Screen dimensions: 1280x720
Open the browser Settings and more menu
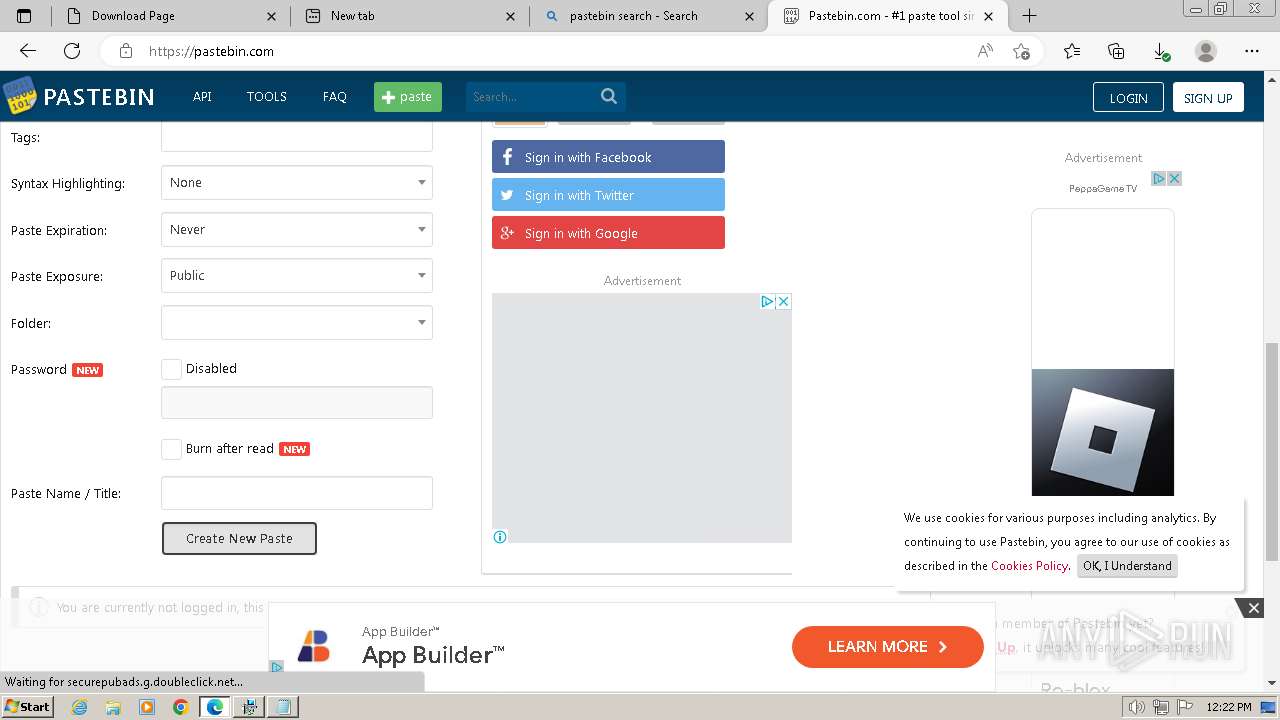point(1252,51)
